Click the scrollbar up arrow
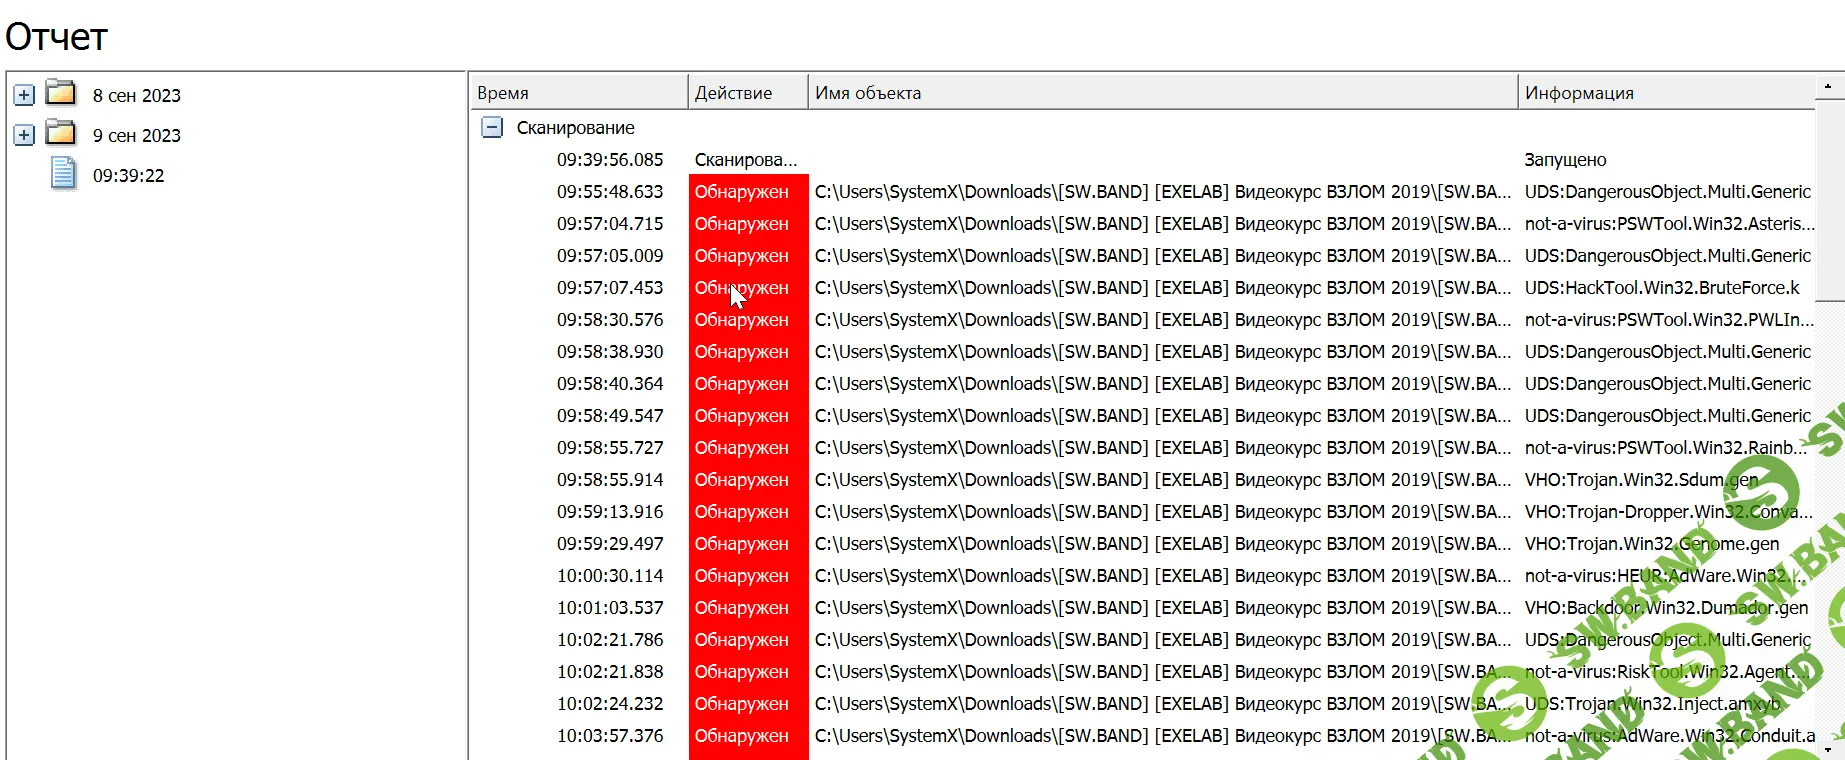1845x760 pixels. click(x=1828, y=87)
